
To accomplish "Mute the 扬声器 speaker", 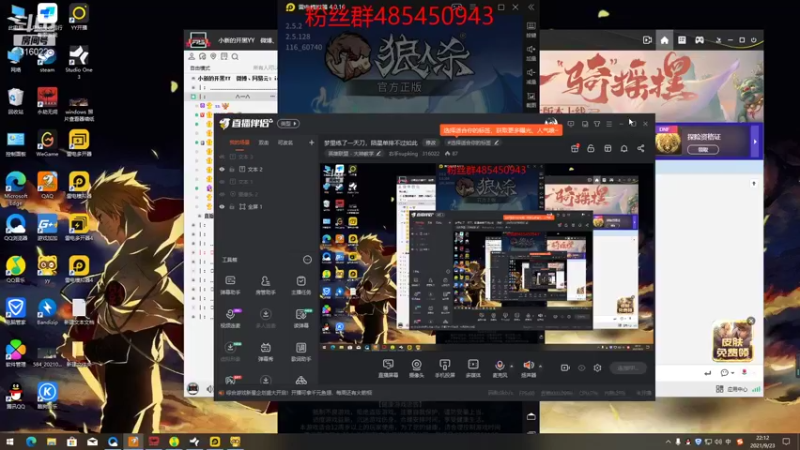I will [529, 368].
